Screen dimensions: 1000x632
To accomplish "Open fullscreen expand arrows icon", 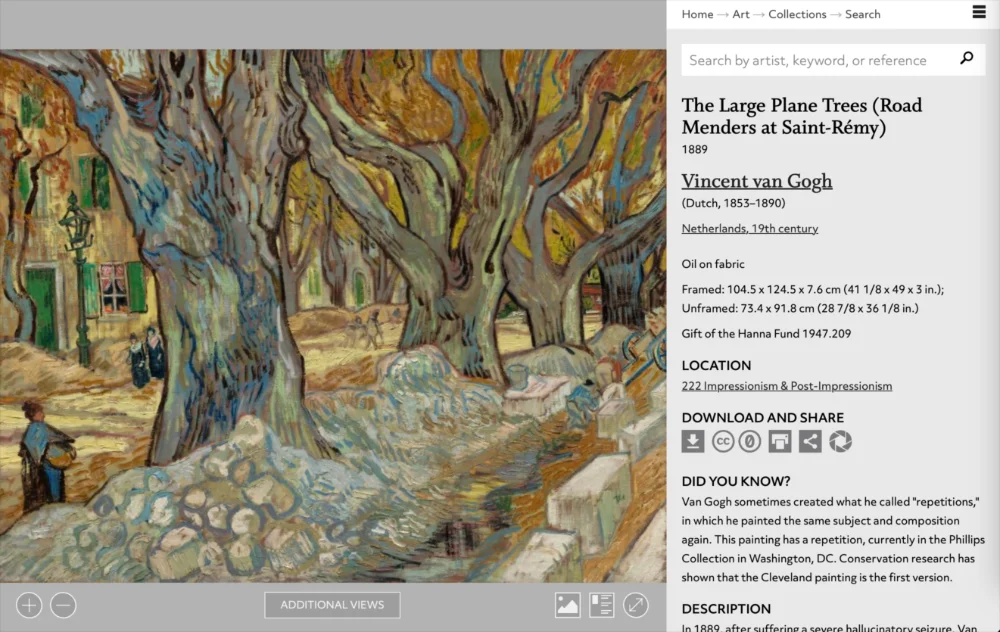I will coord(636,605).
